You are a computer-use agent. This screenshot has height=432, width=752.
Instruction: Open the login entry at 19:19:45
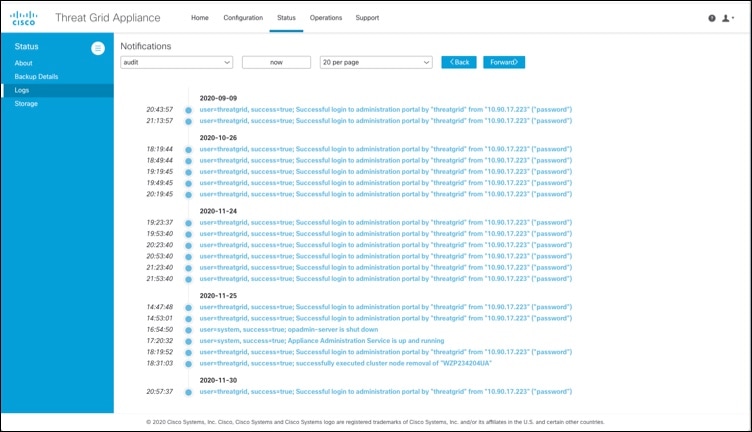(386, 172)
